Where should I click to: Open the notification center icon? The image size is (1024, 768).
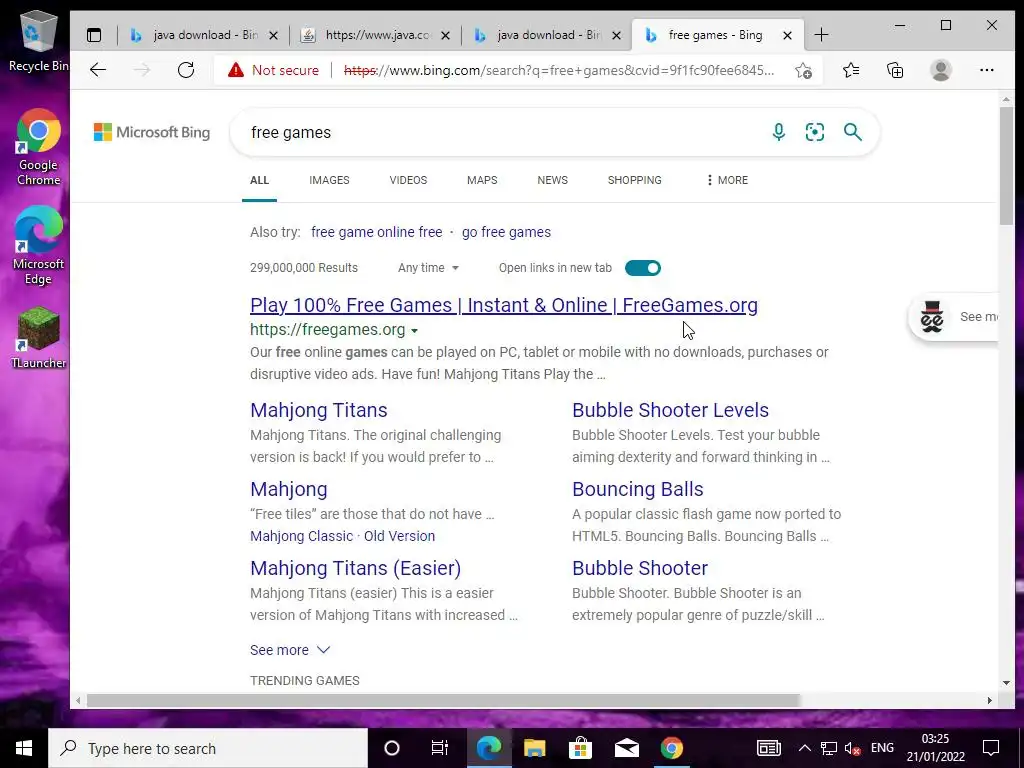991,748
